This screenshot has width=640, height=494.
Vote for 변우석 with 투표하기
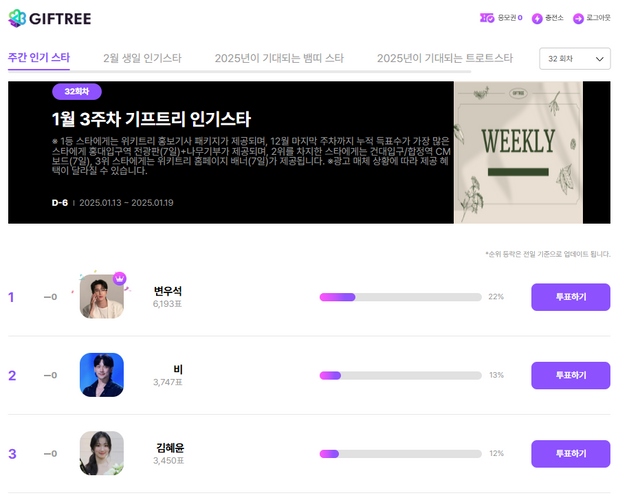coord(571,297)
